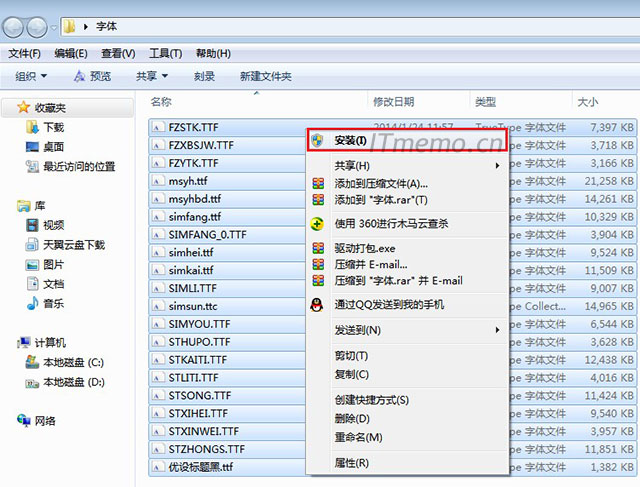This screenshot has width=640, height=487.
Task: Open 视频 library in sidebar
Action: [45, 225]
